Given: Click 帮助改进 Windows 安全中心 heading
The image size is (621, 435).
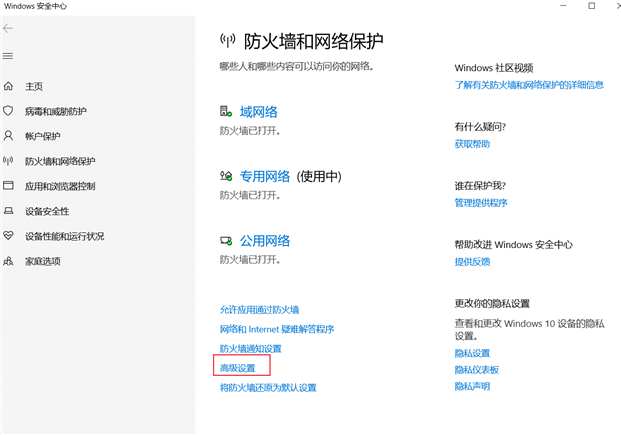Looking at the screenshot, I should tap(514, 244).
